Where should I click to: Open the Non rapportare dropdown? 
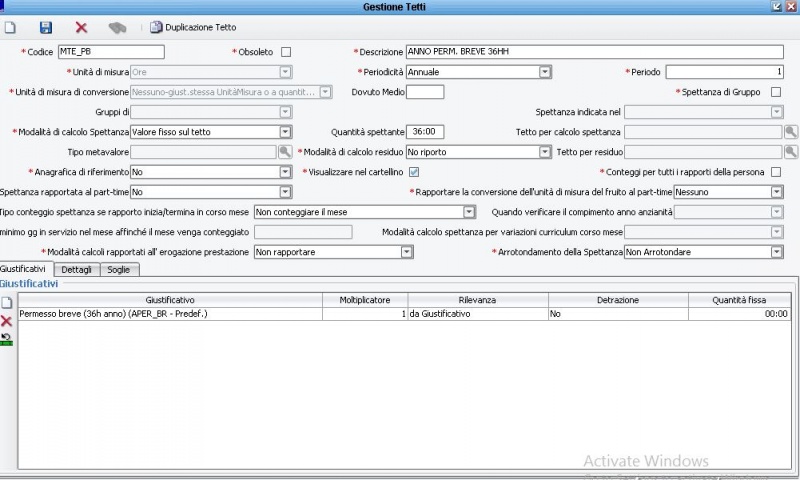(406, 252)
